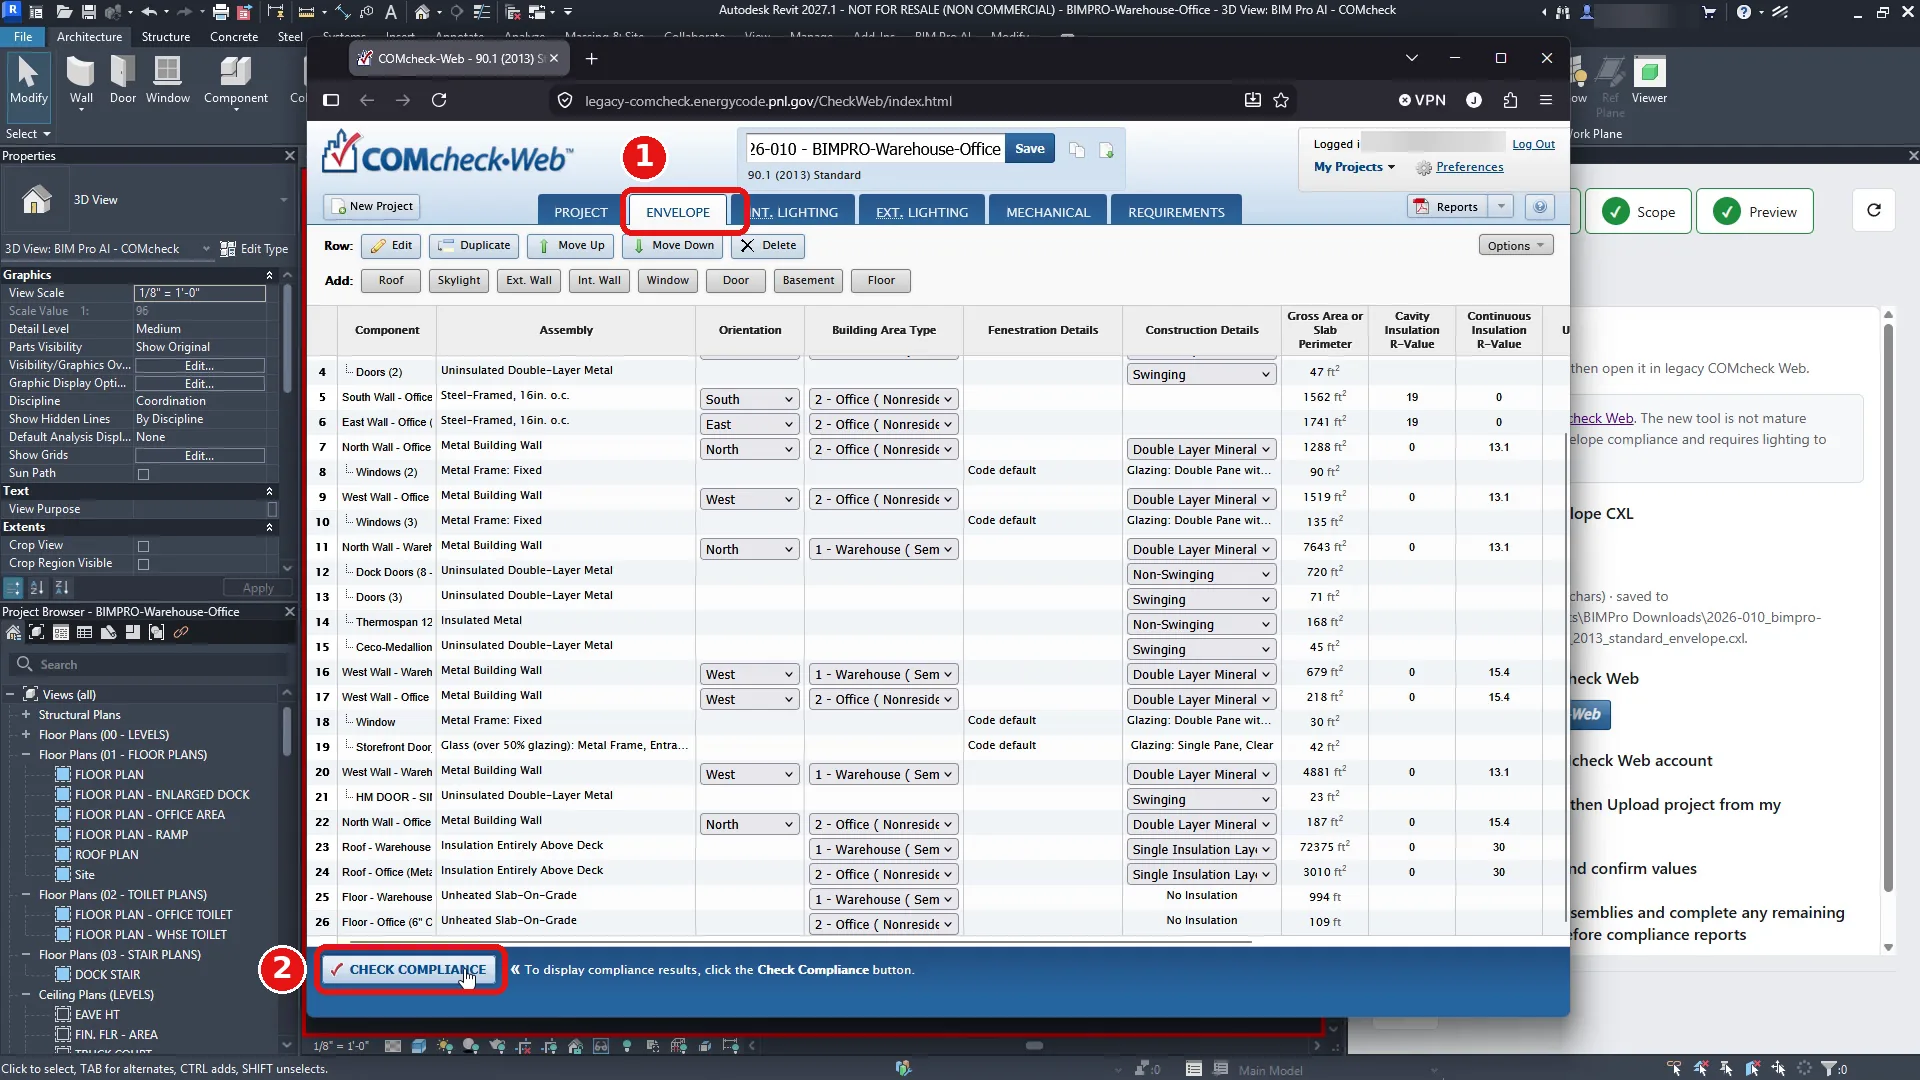Bookmark the COMcheck page with star icon

pyautogui.click(x=1281, y=100)
